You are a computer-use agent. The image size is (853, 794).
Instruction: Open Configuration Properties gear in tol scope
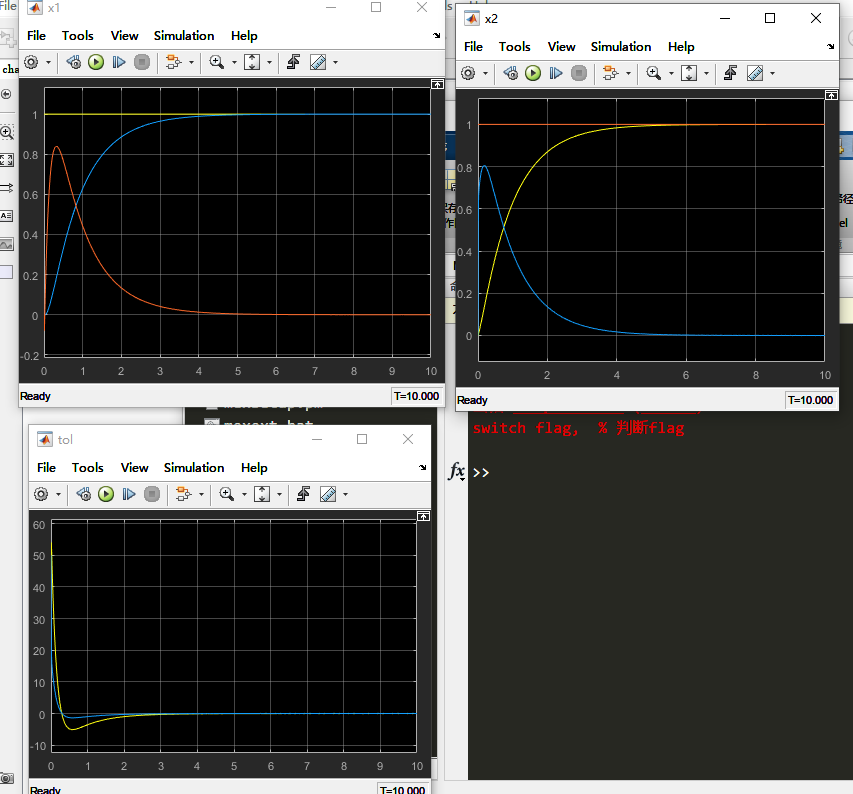(x=41, y=494)
